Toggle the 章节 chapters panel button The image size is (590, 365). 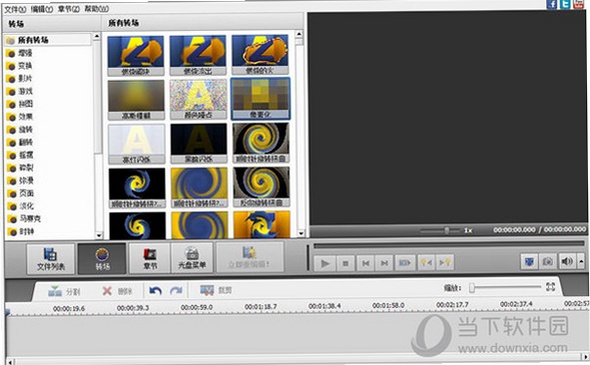click(x=150, y=258)
